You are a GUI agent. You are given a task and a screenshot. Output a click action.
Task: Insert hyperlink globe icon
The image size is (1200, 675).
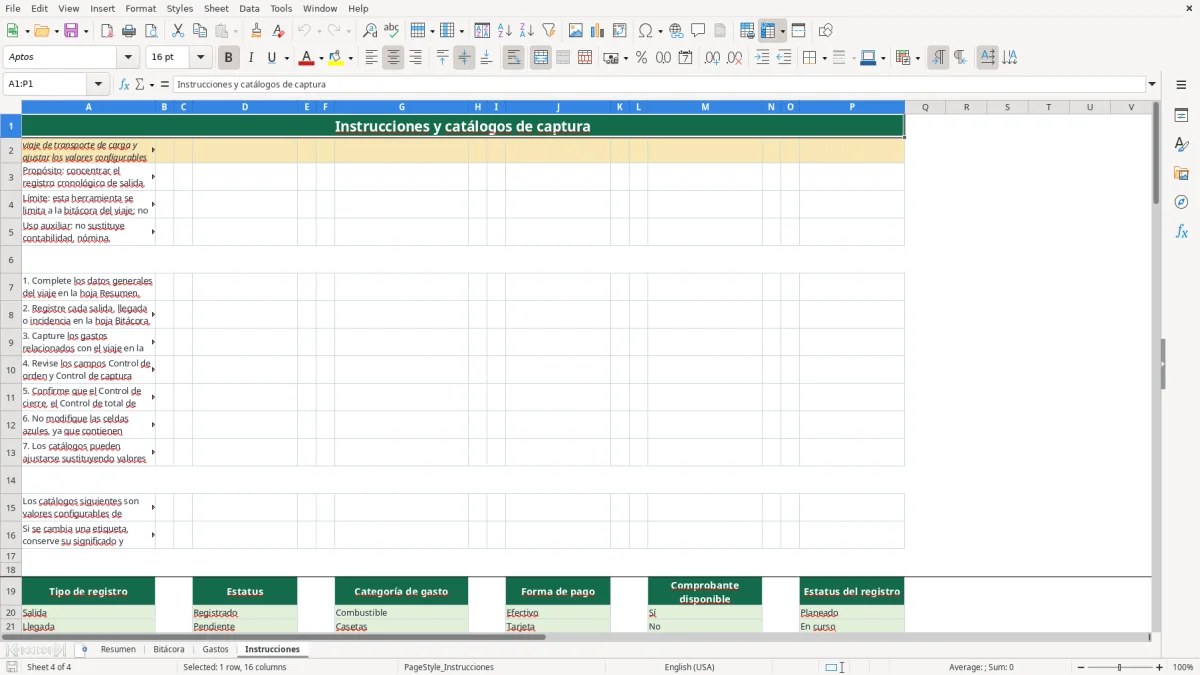pyautogui.click(x=676, y=31)
